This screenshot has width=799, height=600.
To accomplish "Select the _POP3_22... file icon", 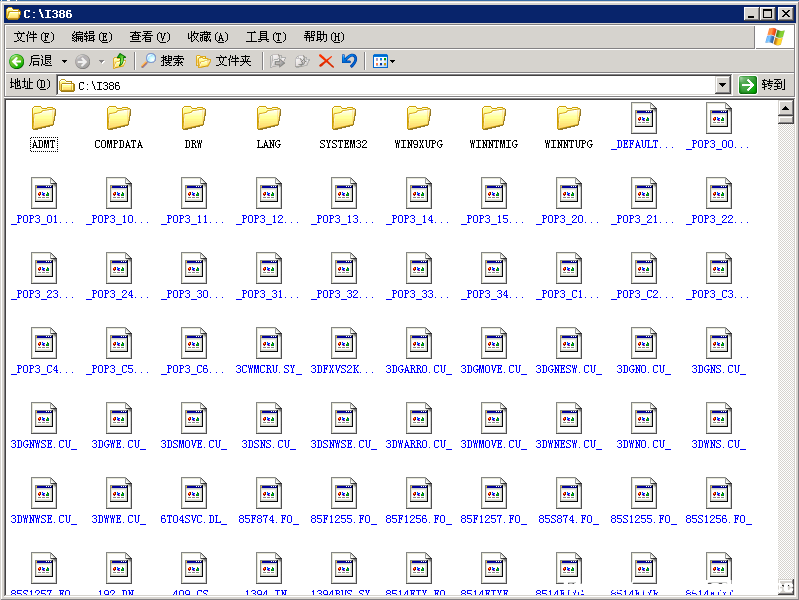I will [x=718, y=193].
